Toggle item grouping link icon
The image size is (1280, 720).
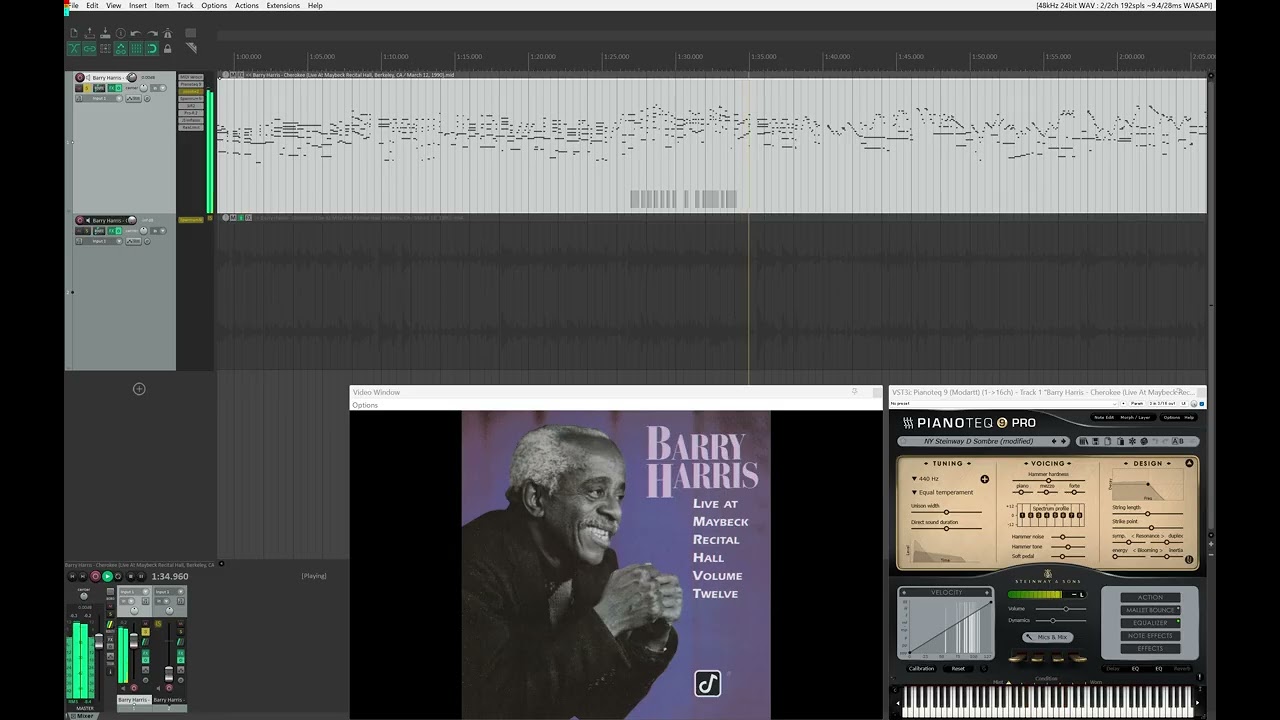click(89, 48)
